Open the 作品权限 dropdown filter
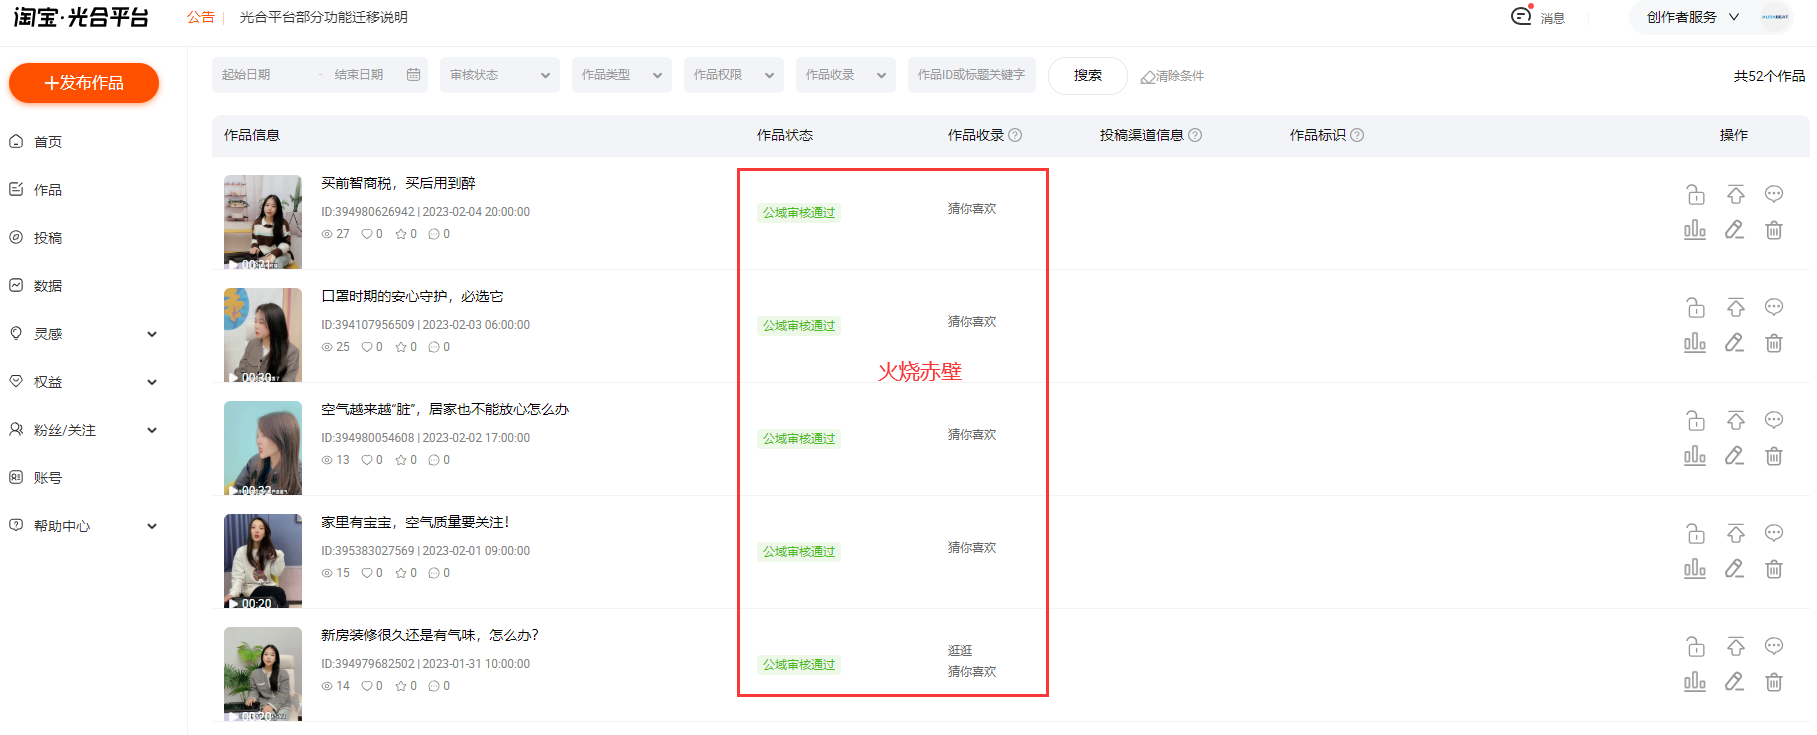Image resolution: width=1817 pixels, height=735 pixels. [734, 75]
